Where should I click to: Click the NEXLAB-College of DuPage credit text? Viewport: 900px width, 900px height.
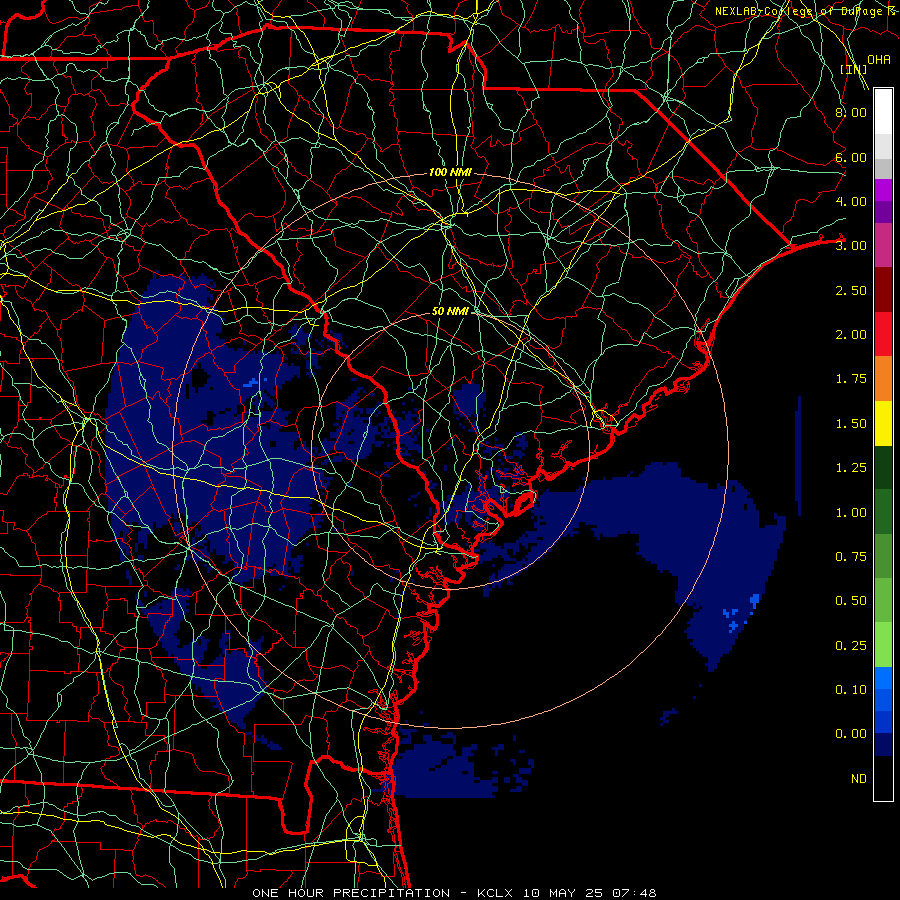coord(806,11)
